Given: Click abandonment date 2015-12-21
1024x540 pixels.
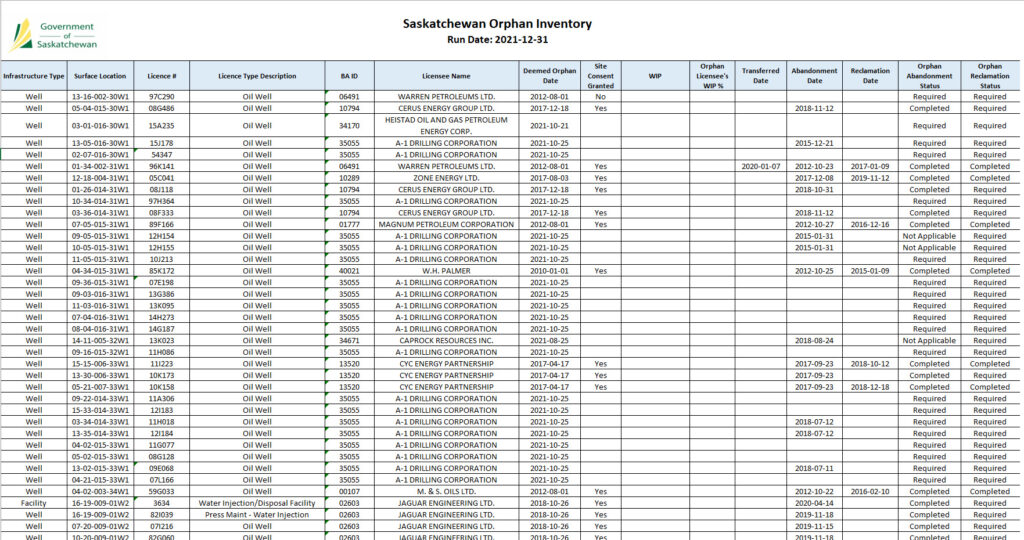Looking at the screenshot, I should [x=814, y=143].
